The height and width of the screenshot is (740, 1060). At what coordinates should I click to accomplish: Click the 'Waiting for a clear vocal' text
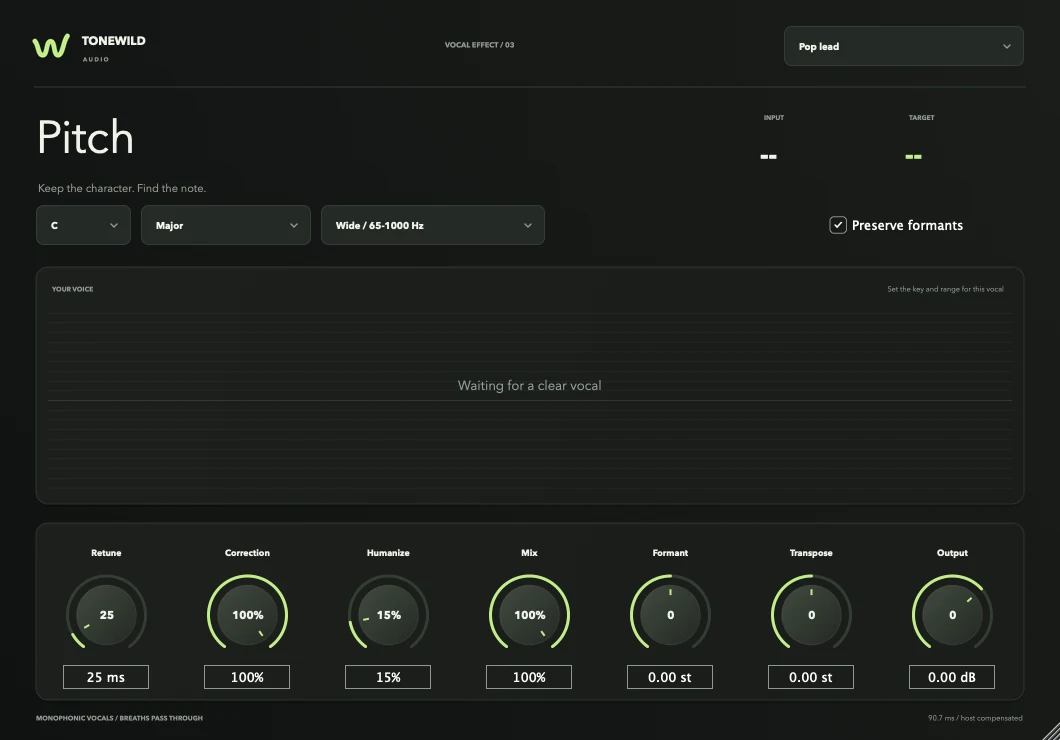coord(529,385)
